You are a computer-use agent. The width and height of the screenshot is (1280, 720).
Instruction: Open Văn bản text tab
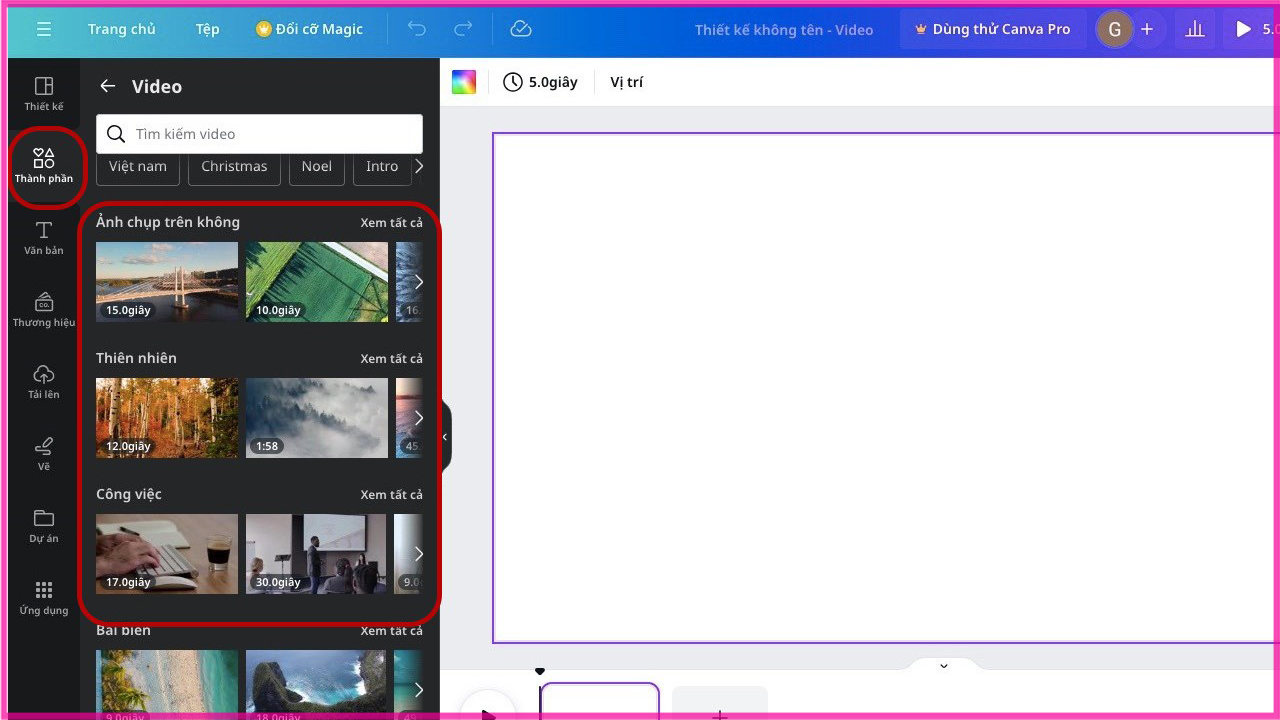(44, 238)
